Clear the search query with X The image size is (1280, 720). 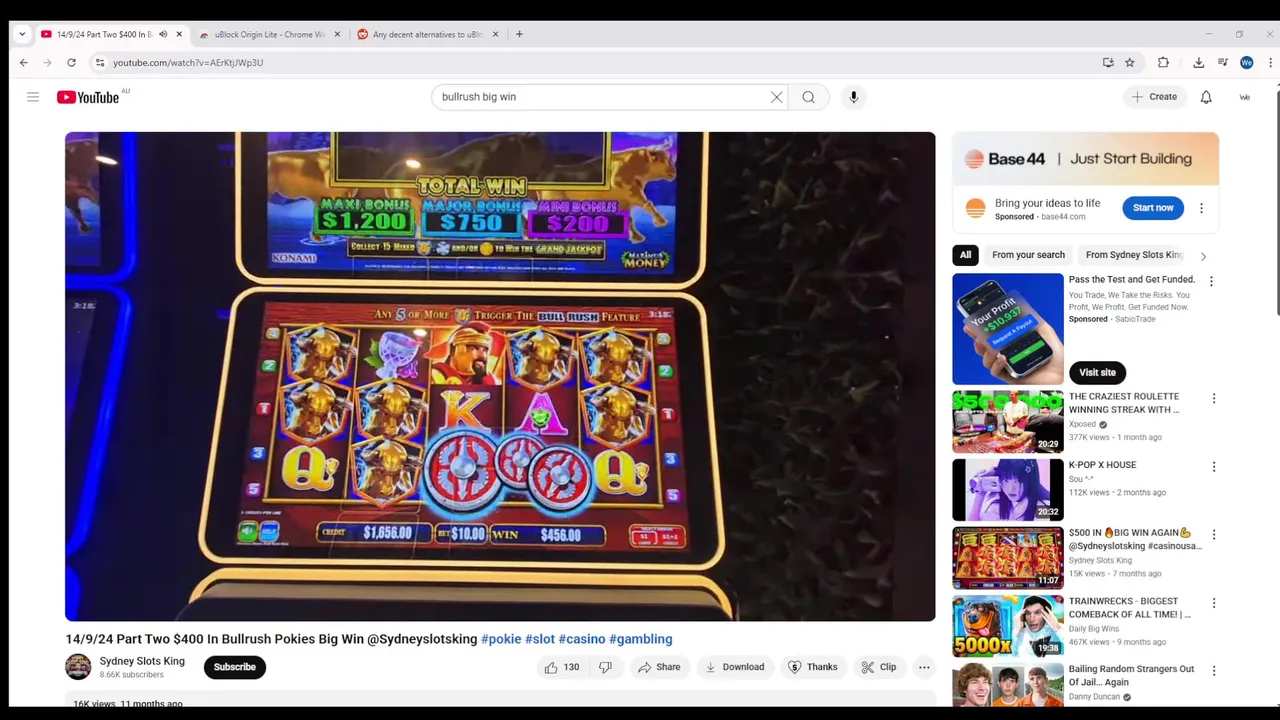[x=776, y=97]
